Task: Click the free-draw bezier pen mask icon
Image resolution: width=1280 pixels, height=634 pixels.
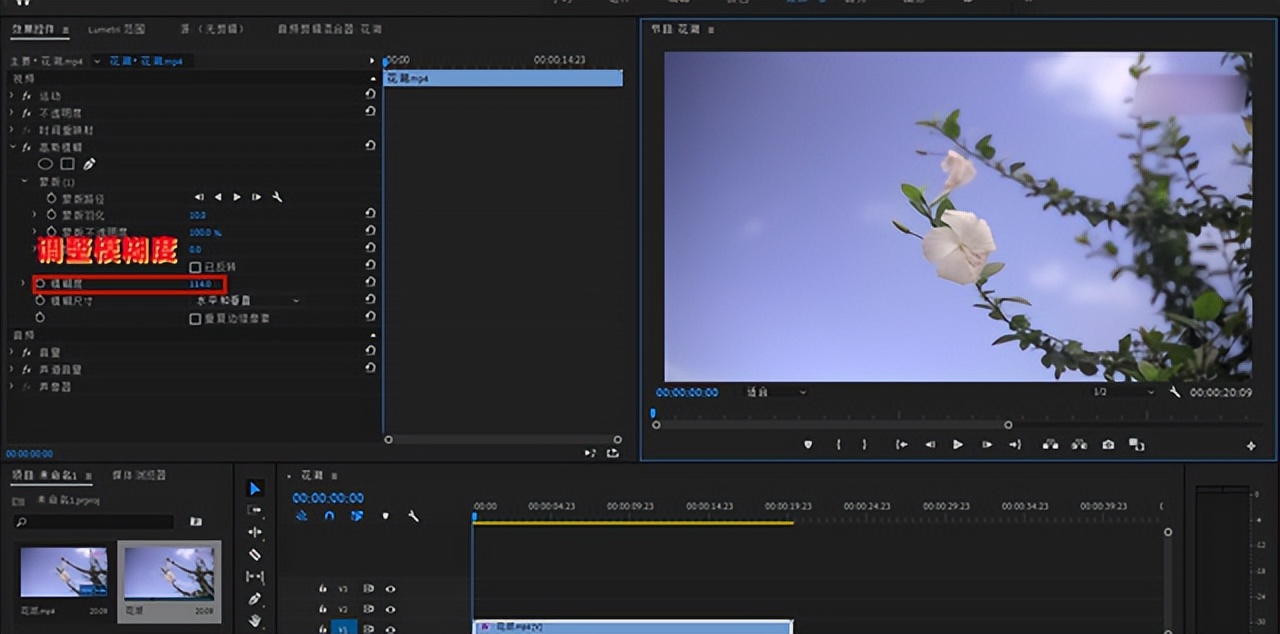Action: click(x=89, y=164)
